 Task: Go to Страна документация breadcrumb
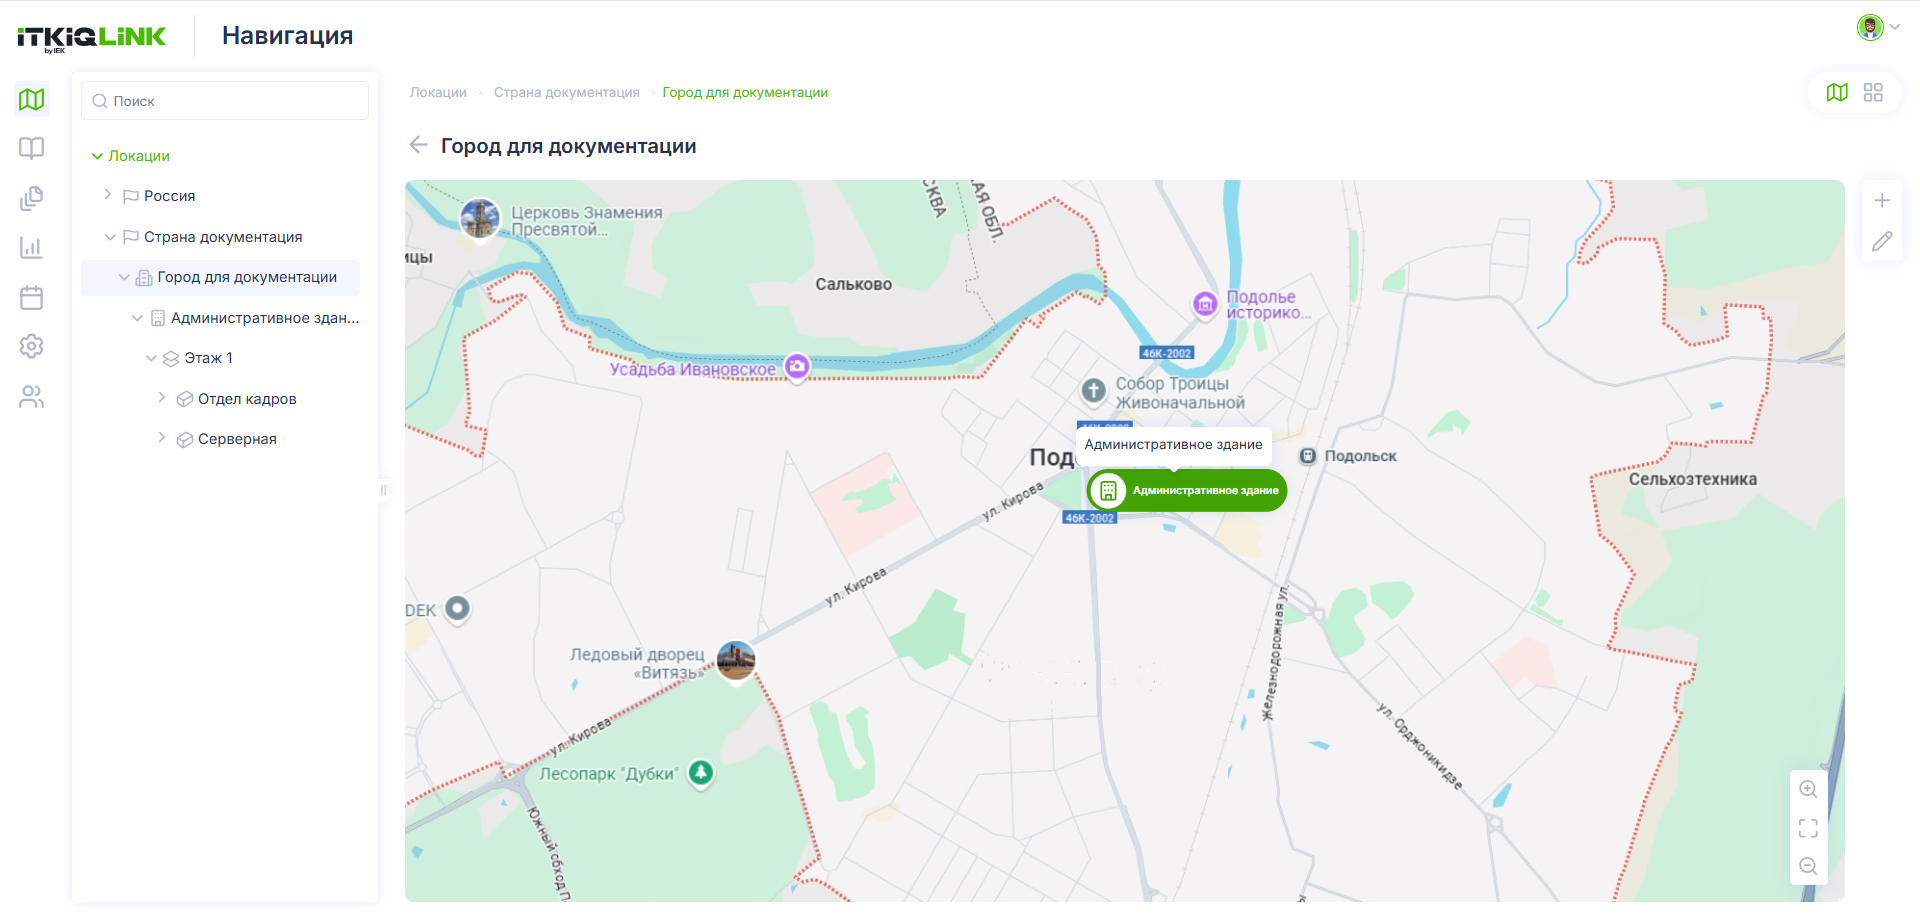pyautogui.click(x=567, y=92)
